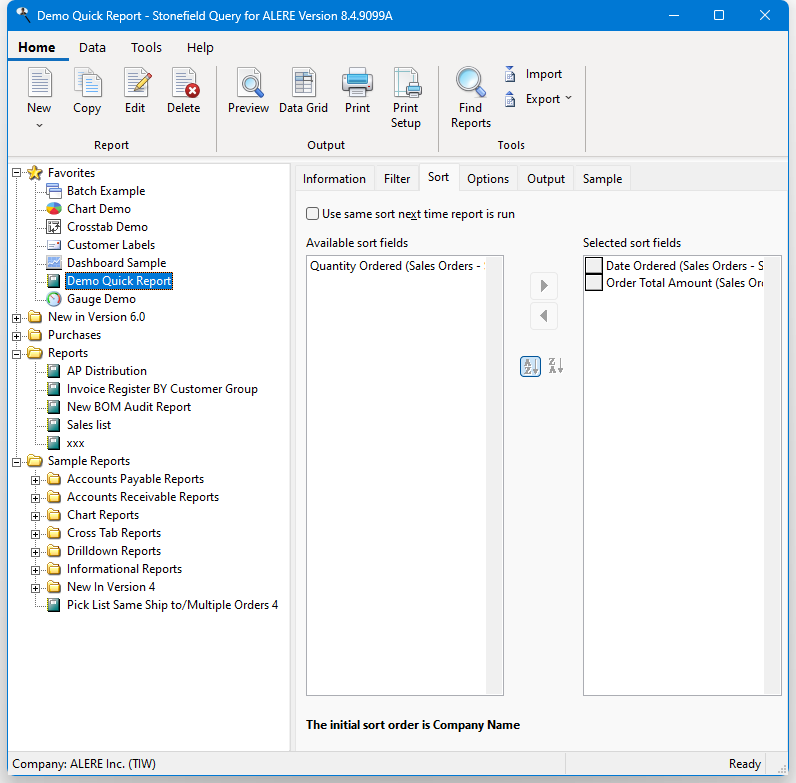
Task: Click the Export tool icon
Action: click(510, 99)
